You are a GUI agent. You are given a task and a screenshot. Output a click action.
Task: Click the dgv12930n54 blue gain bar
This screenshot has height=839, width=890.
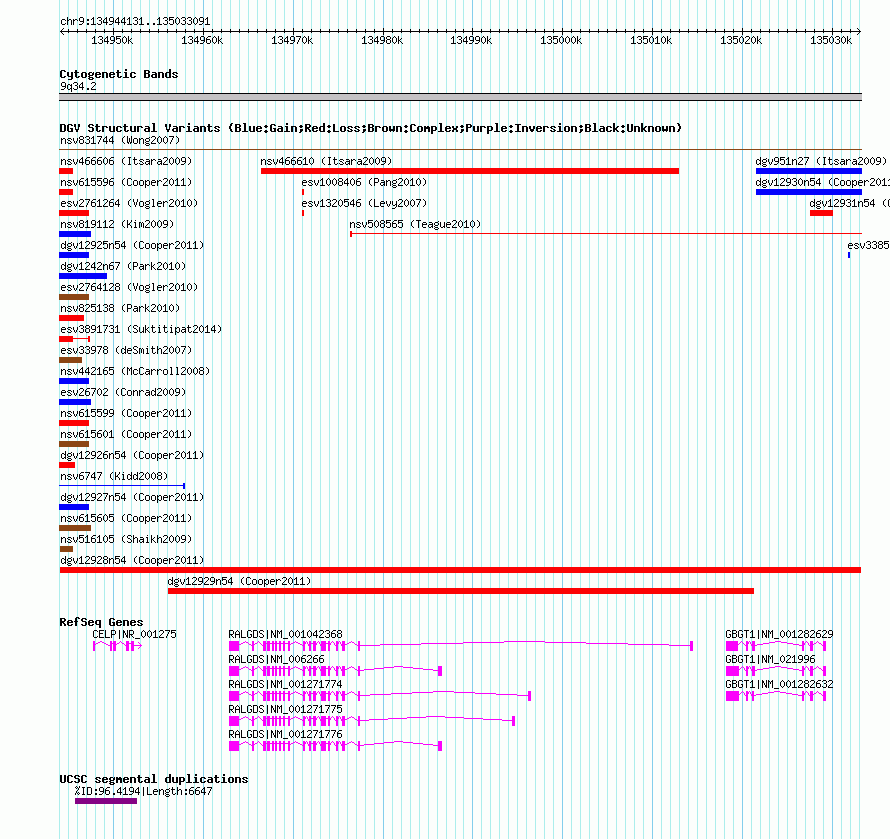tap(809, 192)
